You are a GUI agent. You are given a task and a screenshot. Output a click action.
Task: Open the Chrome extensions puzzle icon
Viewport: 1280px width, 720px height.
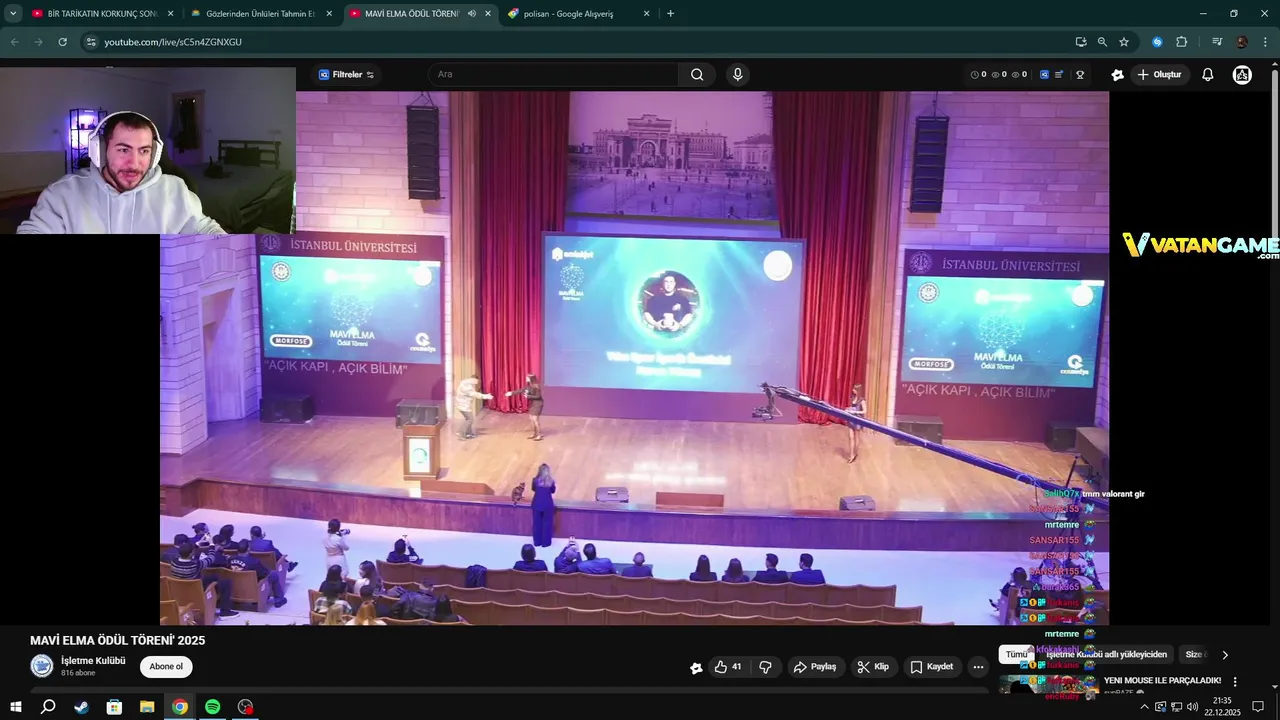pos(1181,42)
